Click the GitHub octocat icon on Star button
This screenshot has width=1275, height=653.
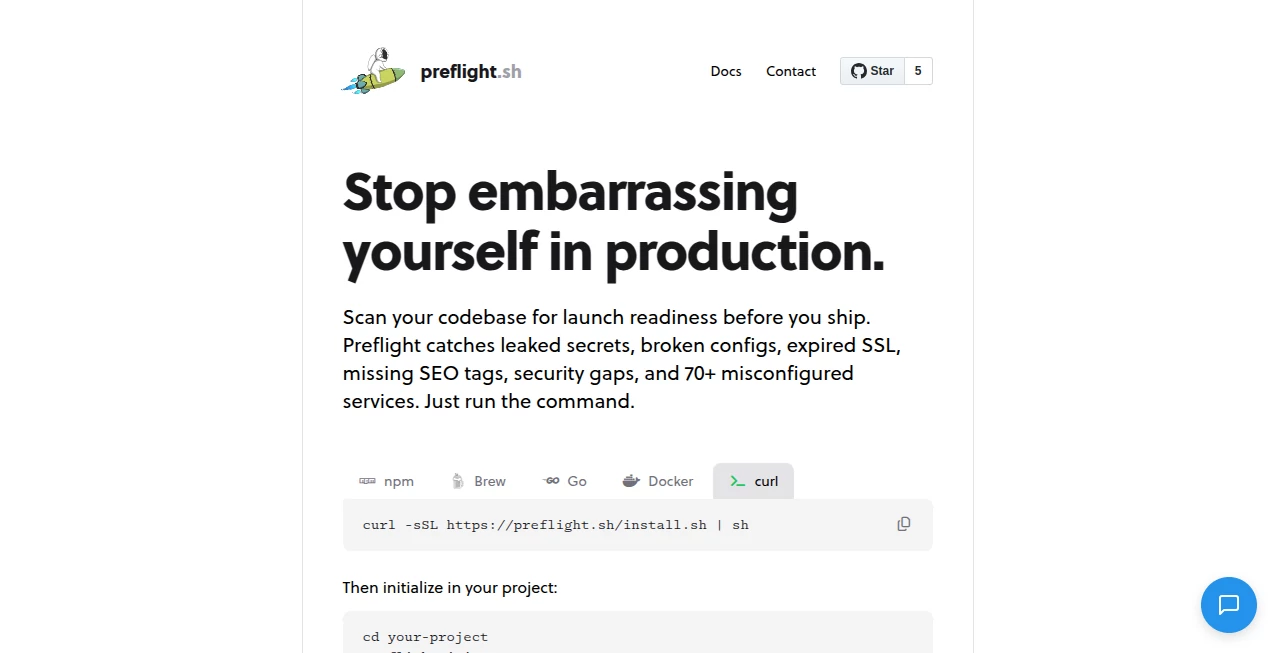tap(858, 71)
